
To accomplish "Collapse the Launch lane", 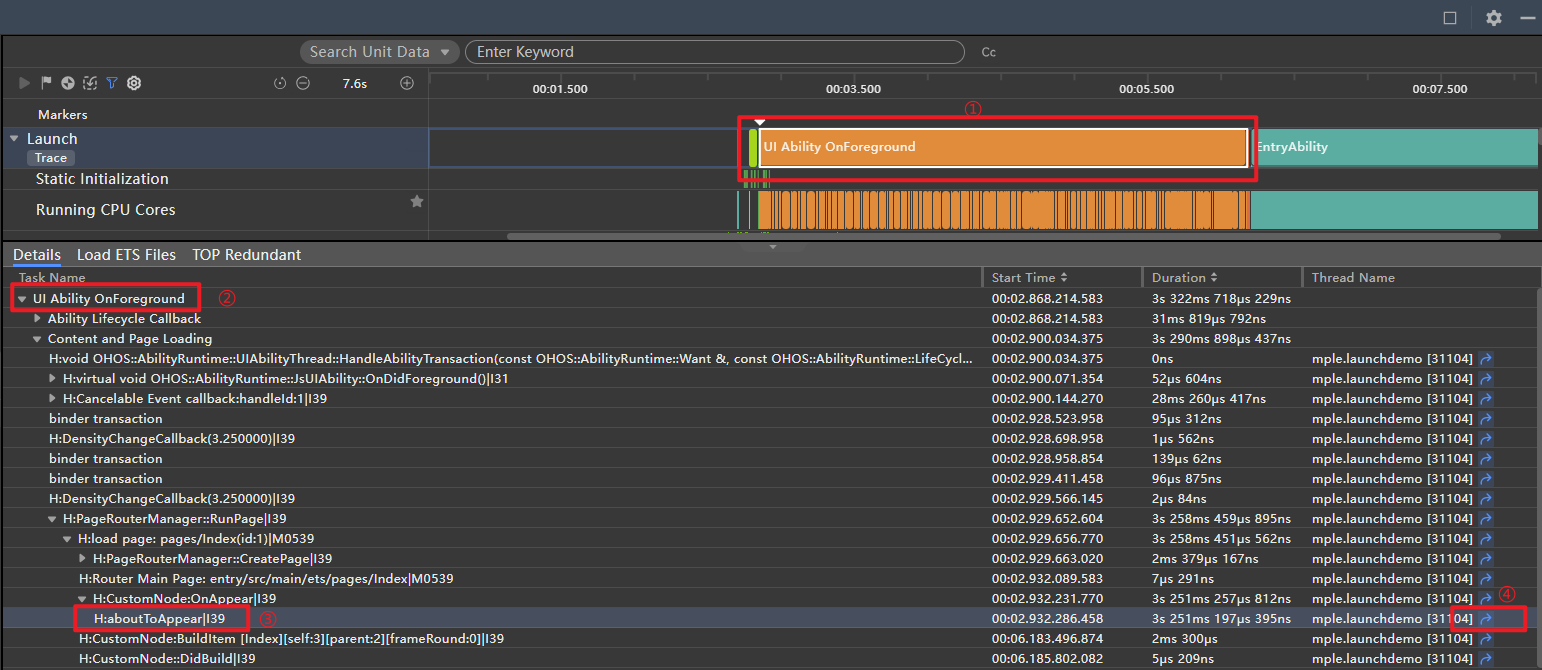I will (x=14, y=139).
